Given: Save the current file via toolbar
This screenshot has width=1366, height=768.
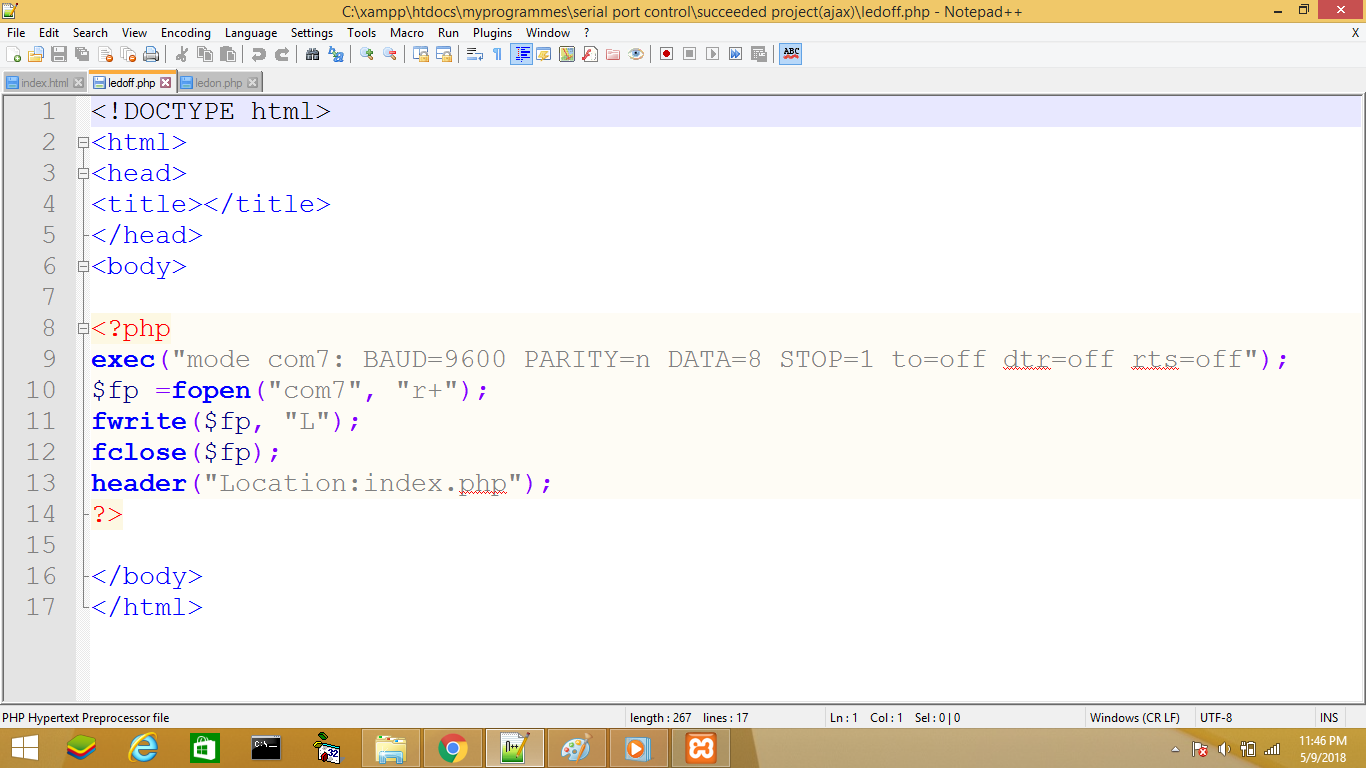Looking at the screenshot, I should pyautogui.click(x=59, y=54).
